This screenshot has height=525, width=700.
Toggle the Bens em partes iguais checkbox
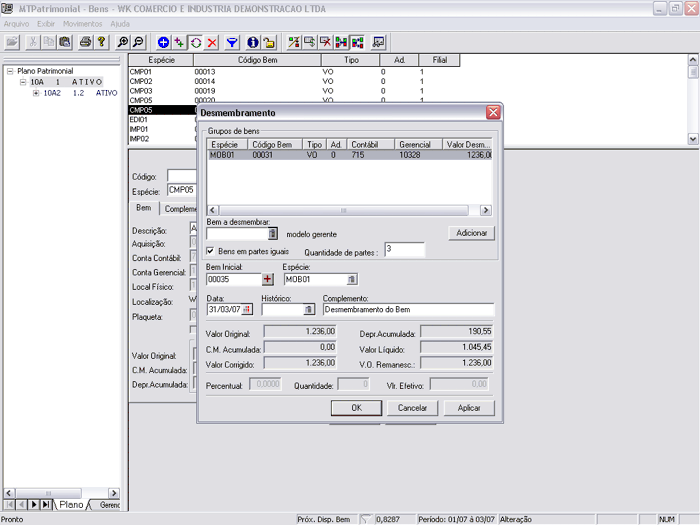pos(210,250)
